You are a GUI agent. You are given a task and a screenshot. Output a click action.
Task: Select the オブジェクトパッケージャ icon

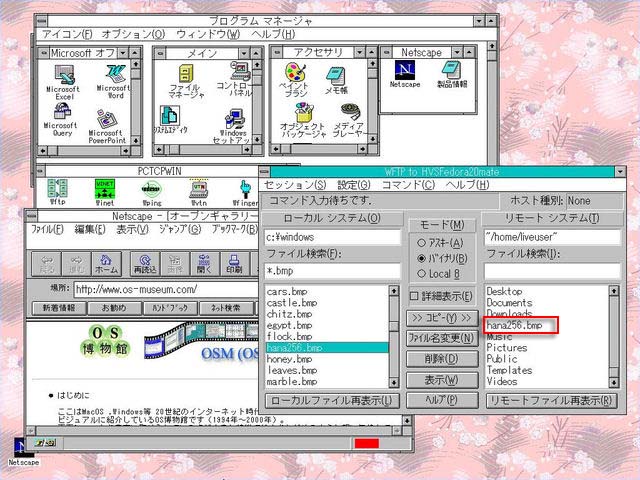point(303,120)
